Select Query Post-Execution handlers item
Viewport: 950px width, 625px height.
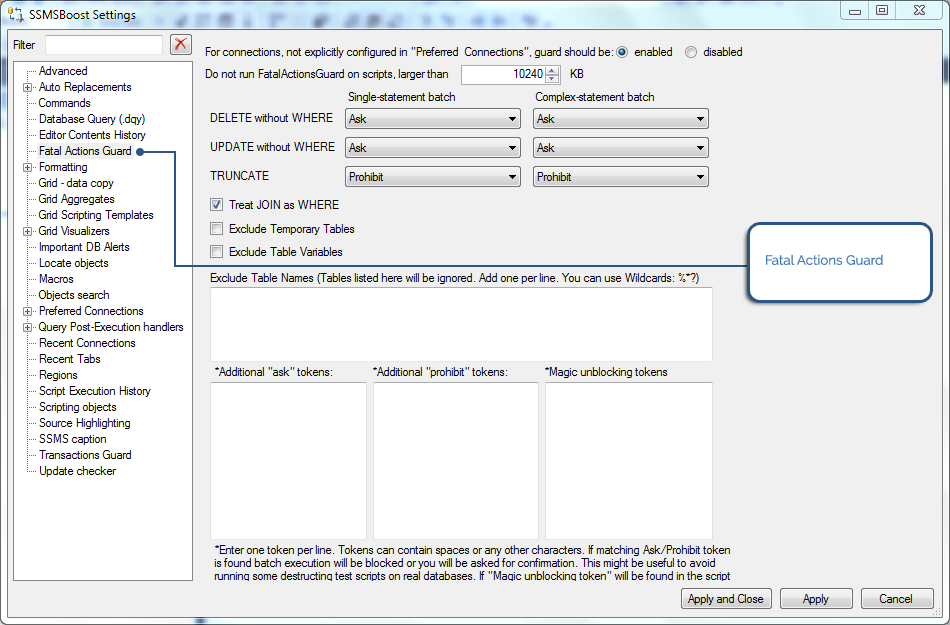111,327
